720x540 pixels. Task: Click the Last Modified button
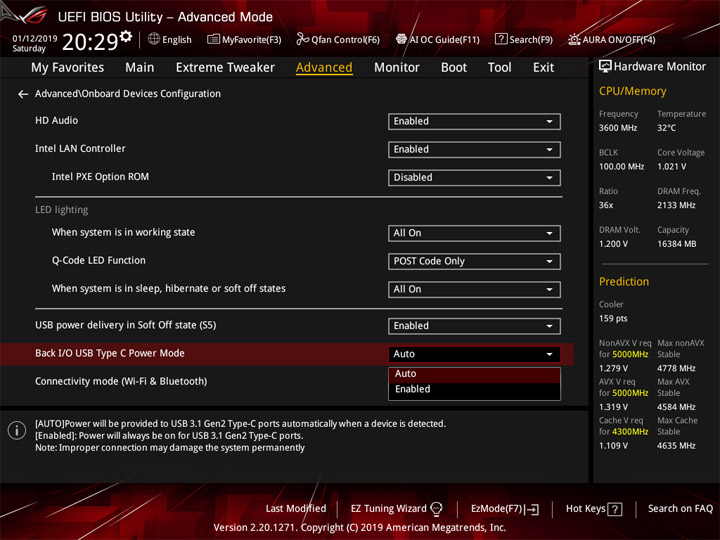pos(296,509)
